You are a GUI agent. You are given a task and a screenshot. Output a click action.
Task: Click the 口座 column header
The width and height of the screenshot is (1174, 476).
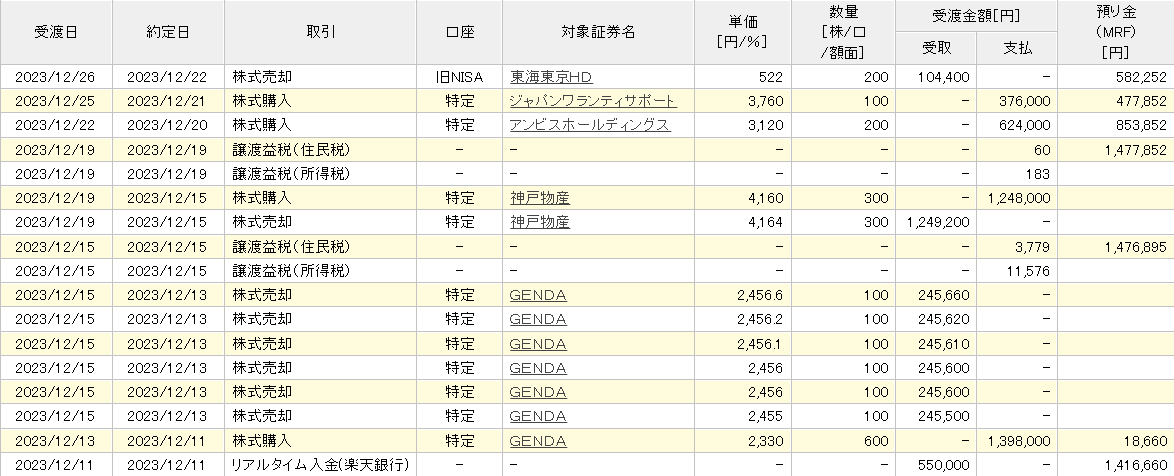pos(460,32)
